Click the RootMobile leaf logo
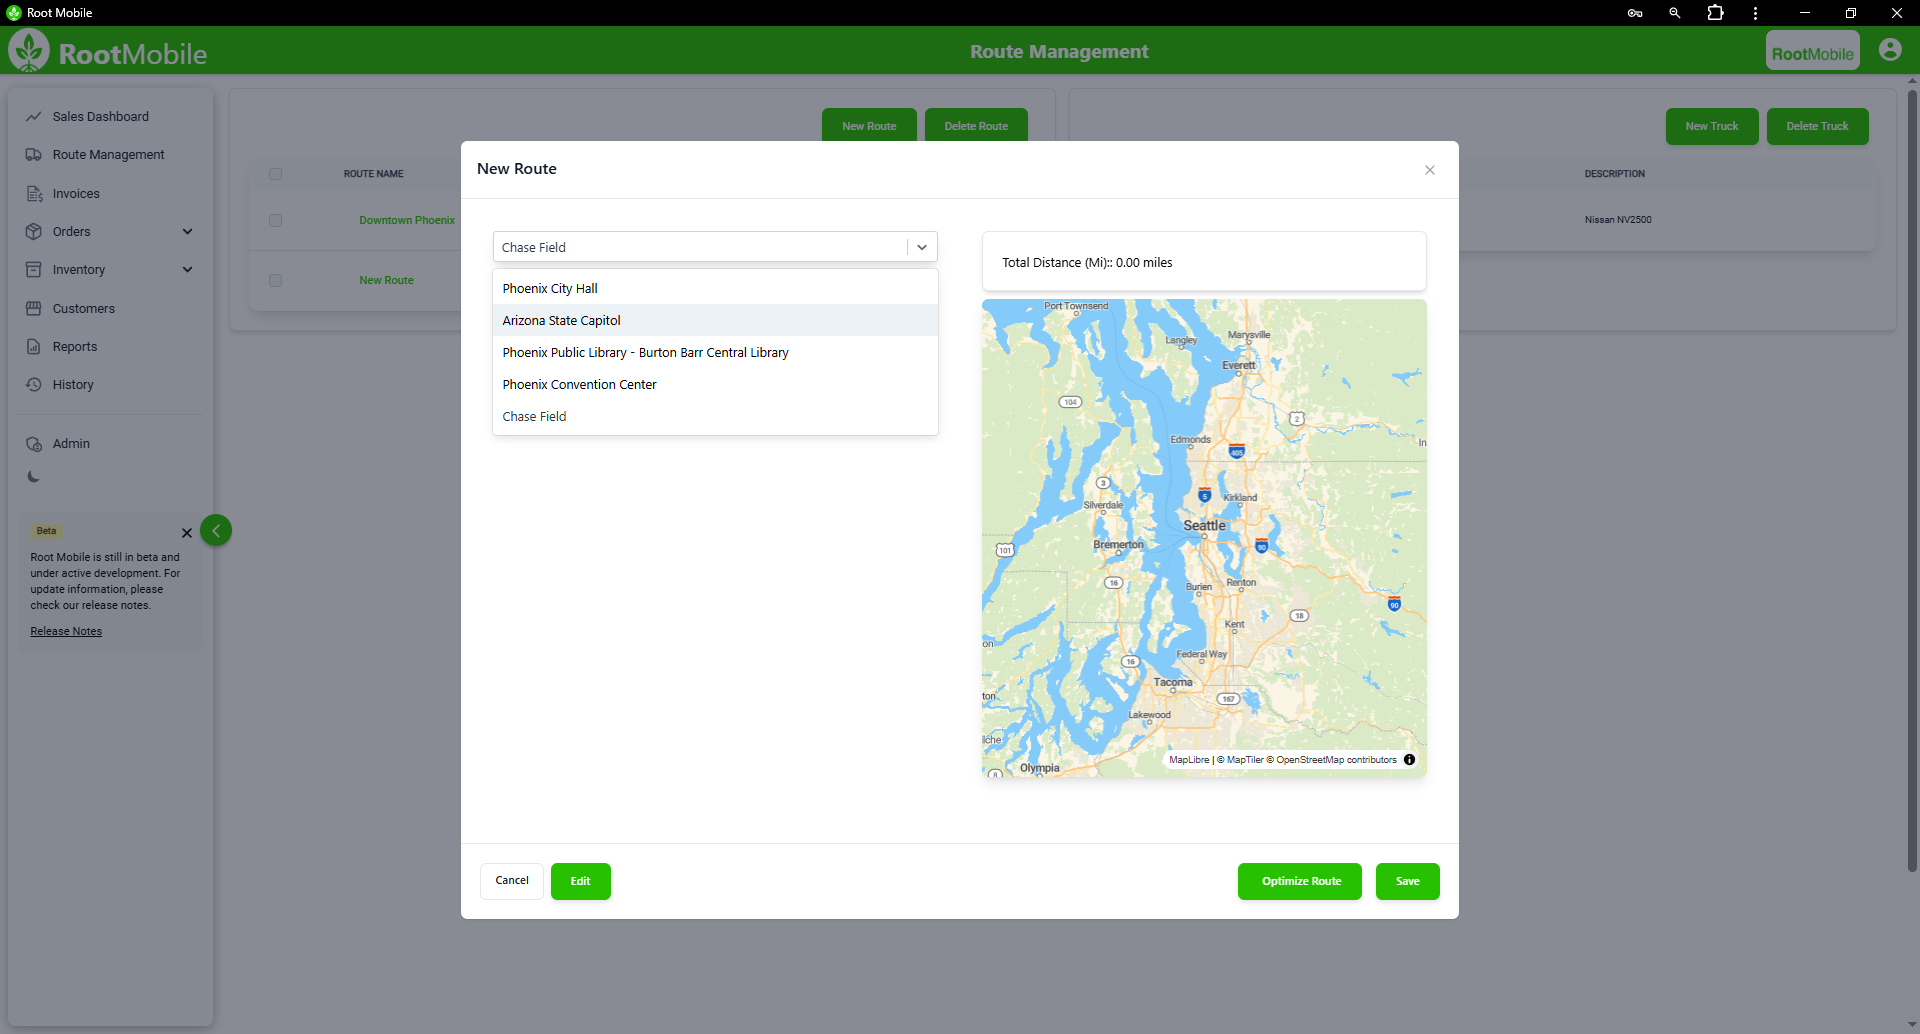 click(29, 50)
